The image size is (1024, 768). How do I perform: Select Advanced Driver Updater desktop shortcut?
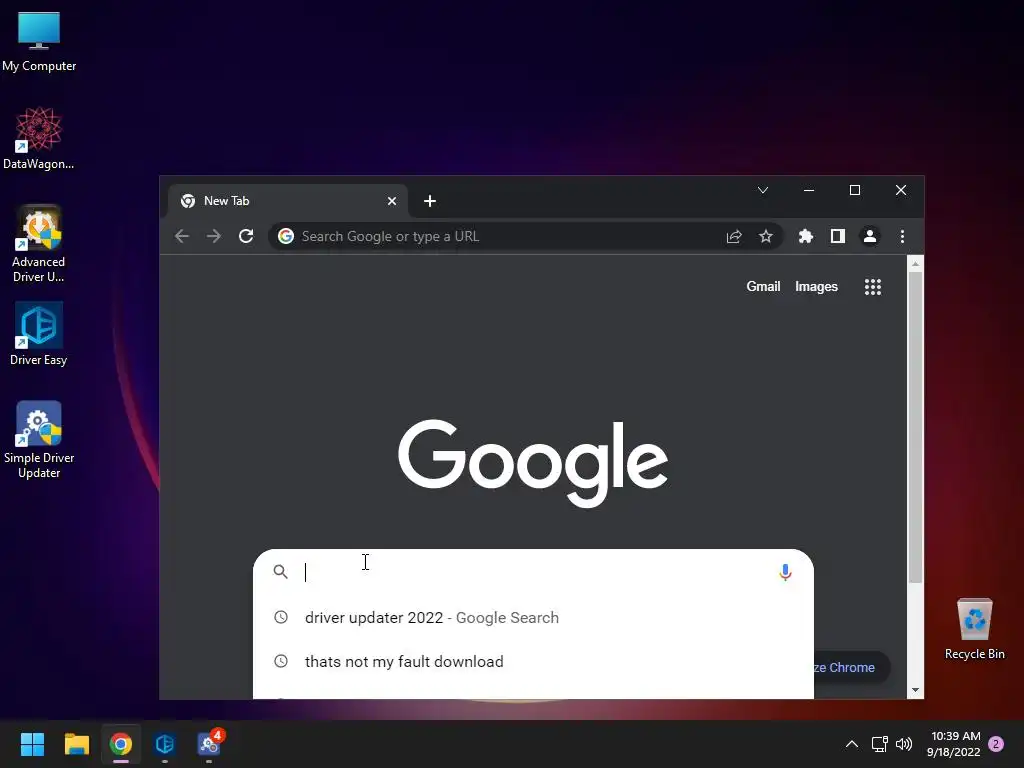[x=39, y=244]
